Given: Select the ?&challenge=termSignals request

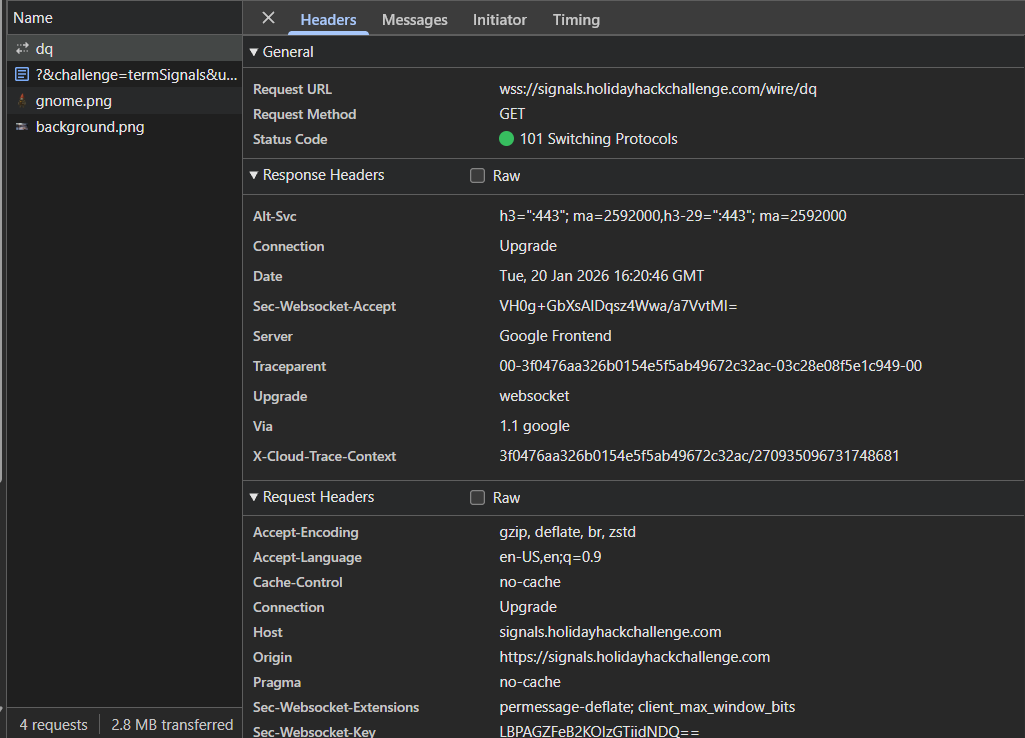Looking at the screenshot, I should (x=124, y=75).
